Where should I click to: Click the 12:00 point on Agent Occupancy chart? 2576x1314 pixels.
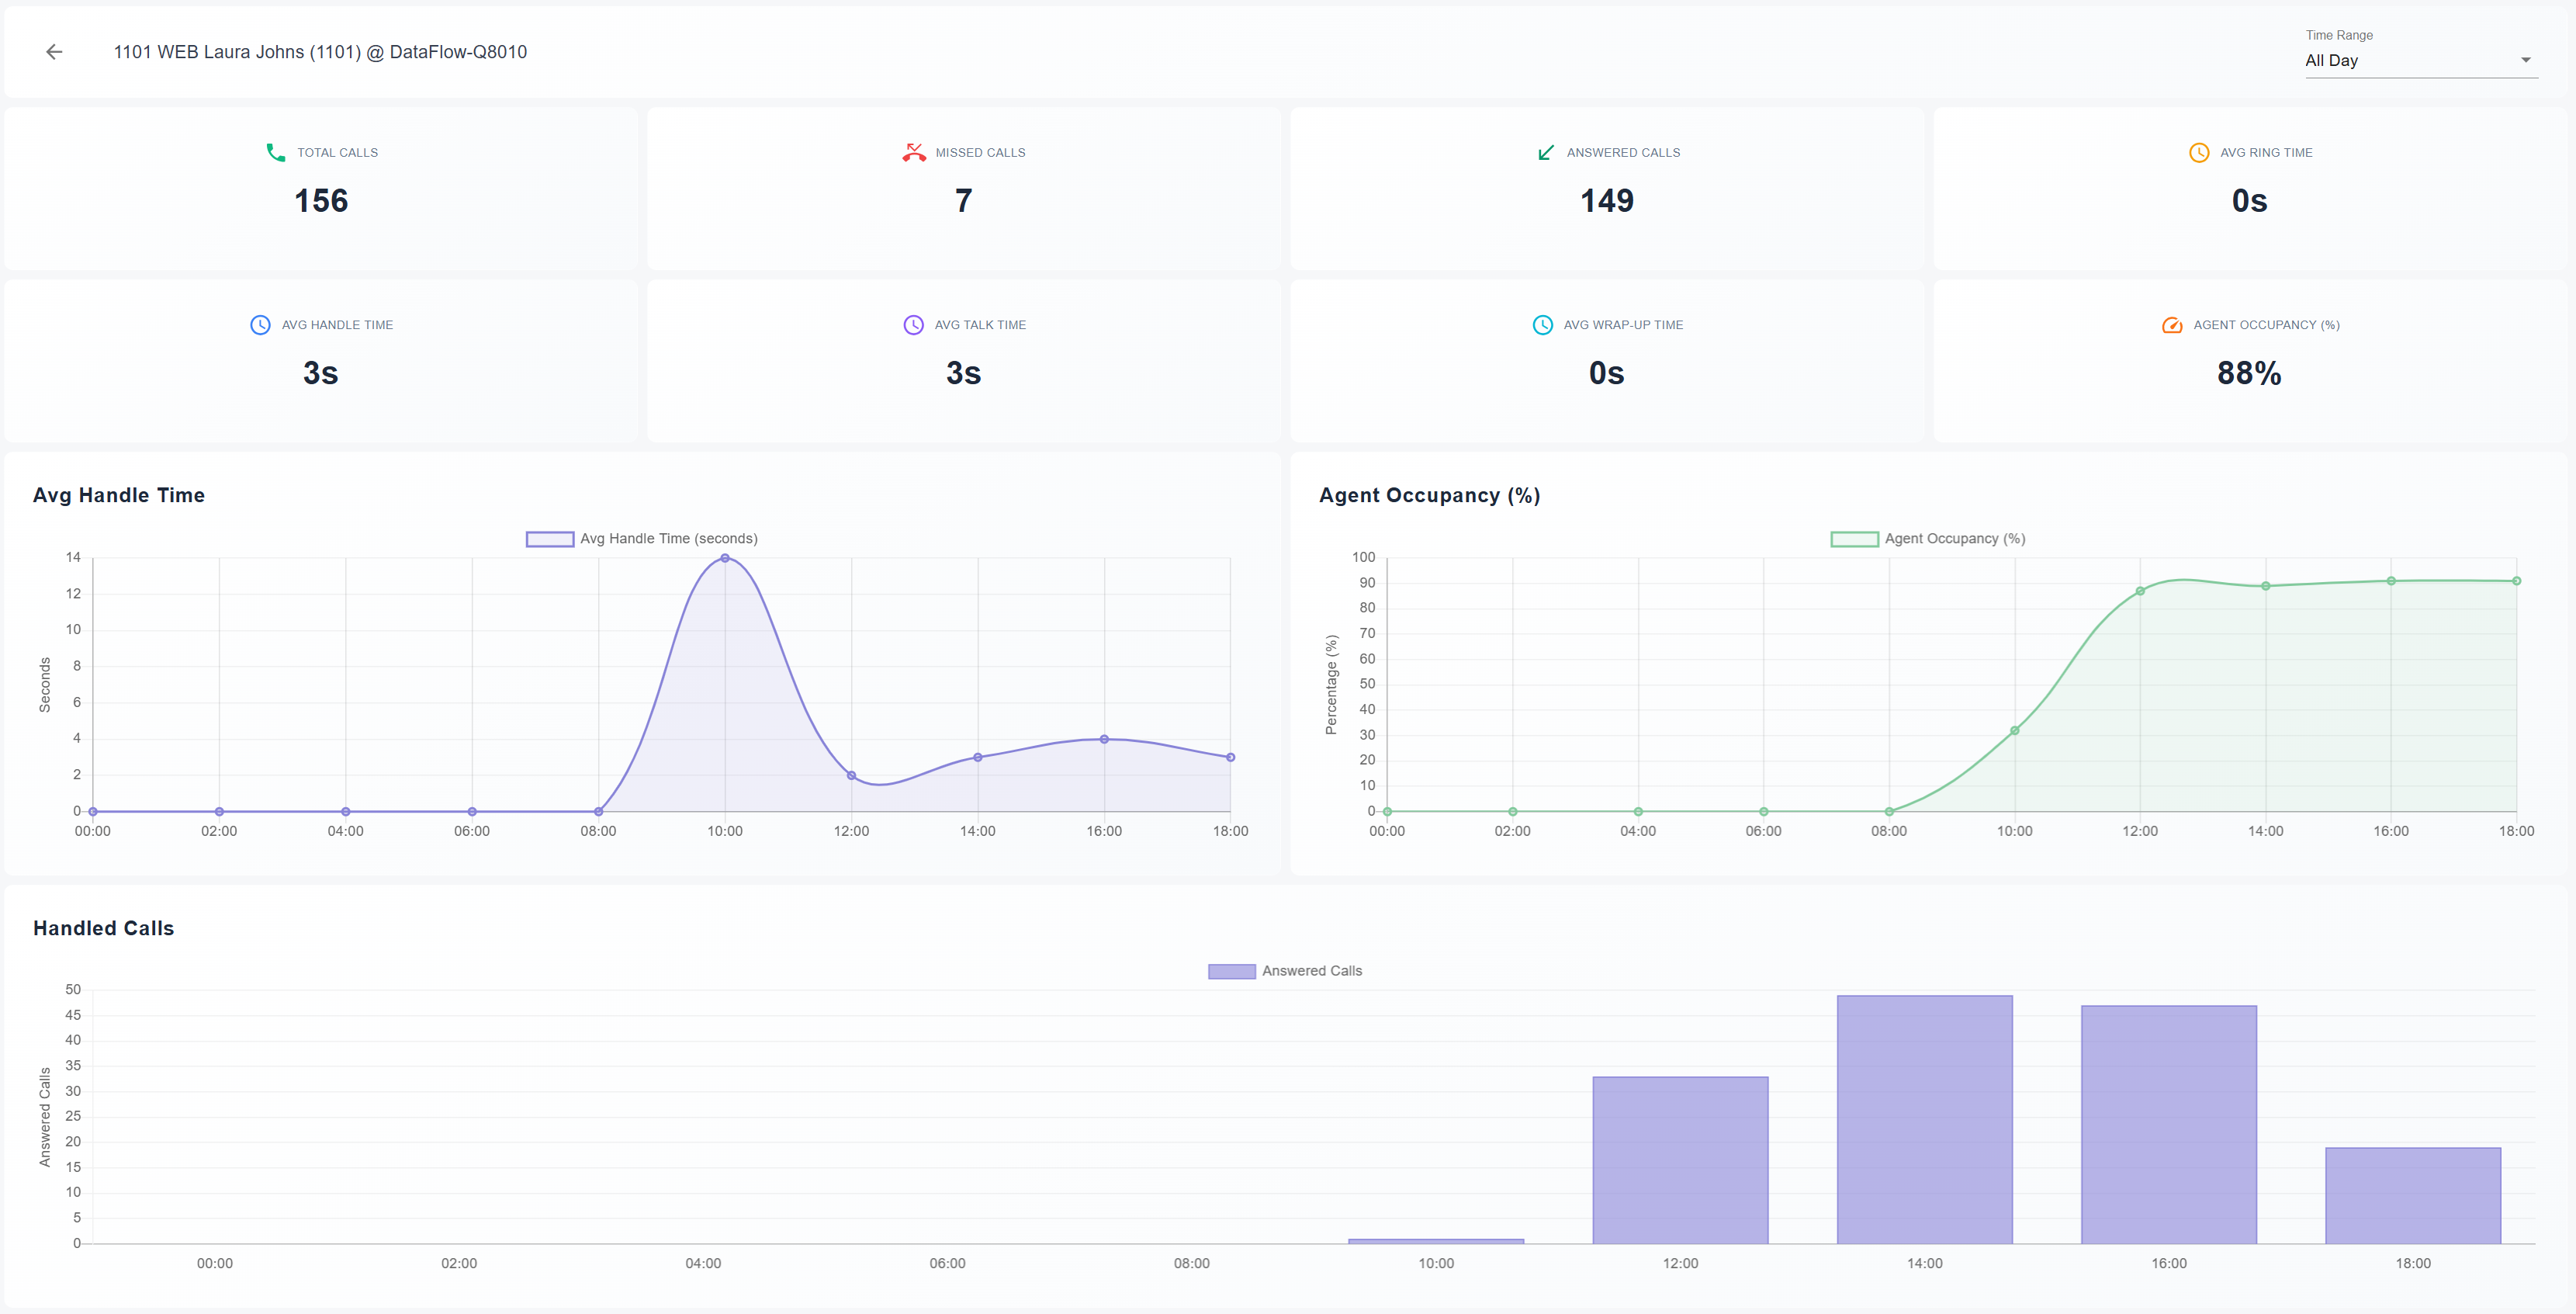pos(2140,591)
